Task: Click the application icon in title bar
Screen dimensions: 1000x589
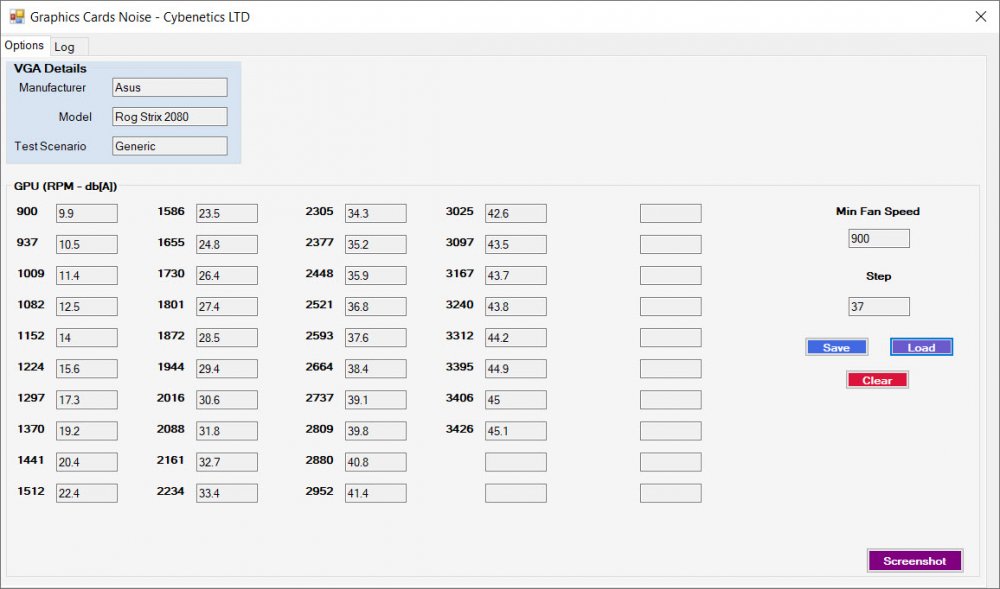Action: tap(17, 17)
